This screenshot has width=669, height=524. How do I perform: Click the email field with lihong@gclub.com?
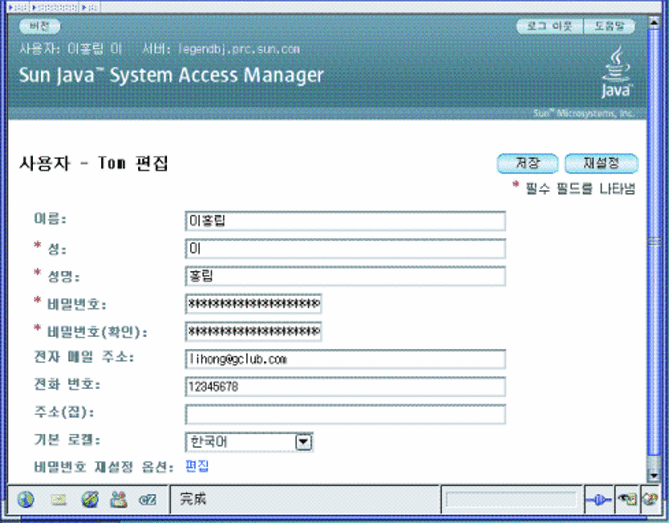pos(345,359)
